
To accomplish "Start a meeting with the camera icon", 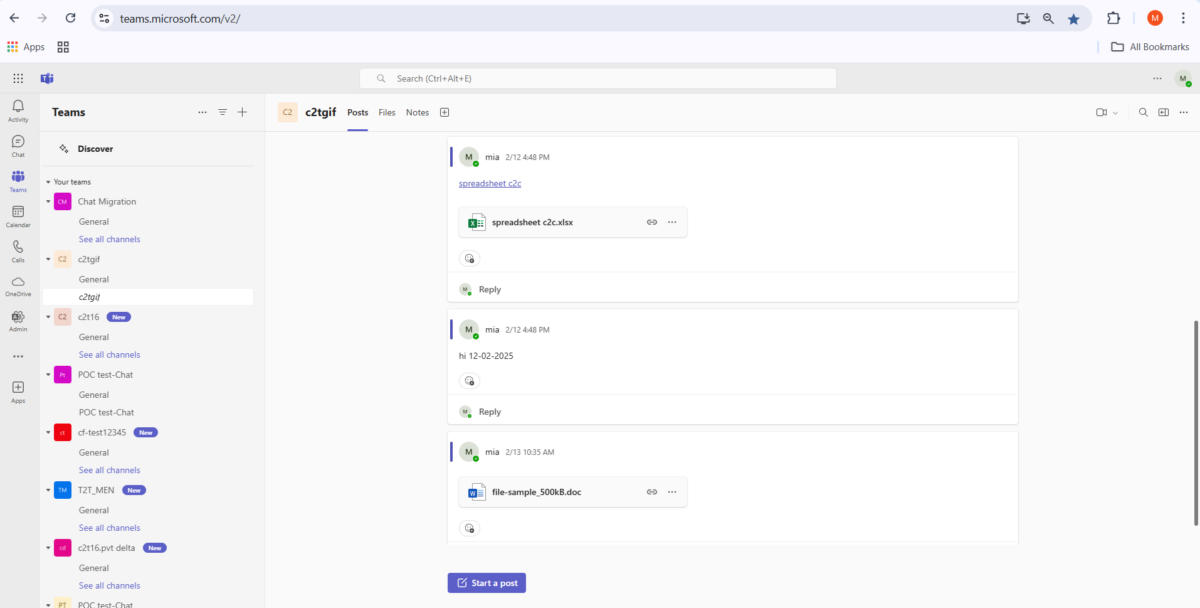I will tap(1100, 112).
